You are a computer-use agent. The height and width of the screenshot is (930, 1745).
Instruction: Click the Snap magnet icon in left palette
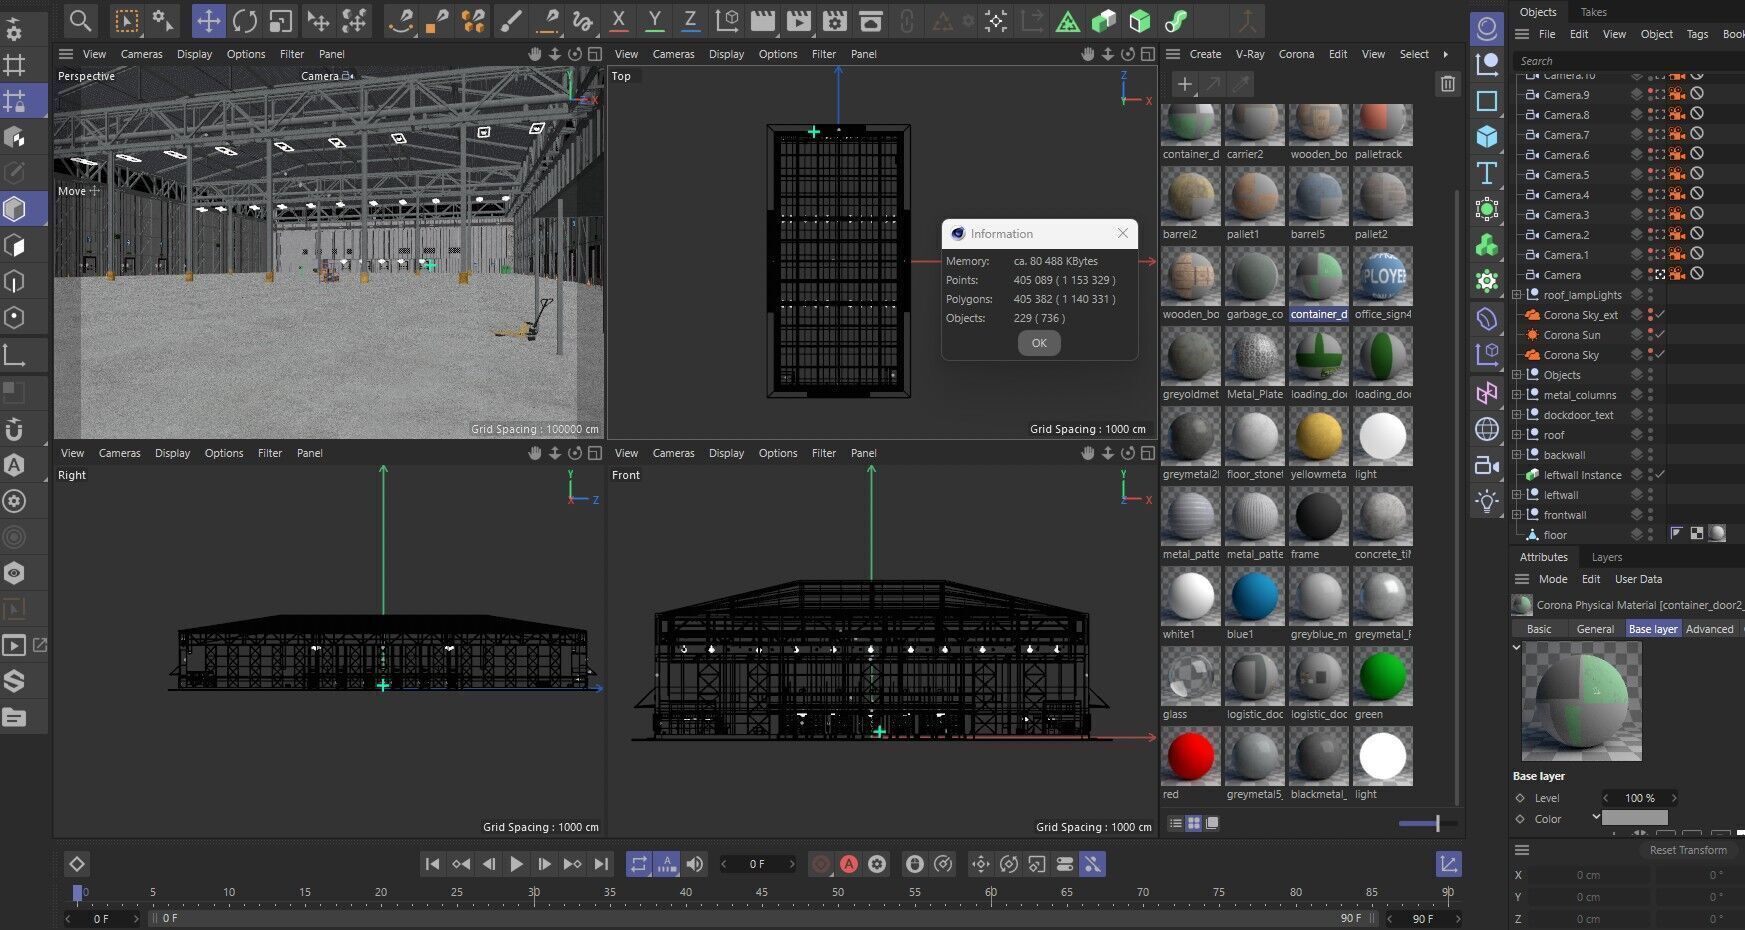point(15,430)
